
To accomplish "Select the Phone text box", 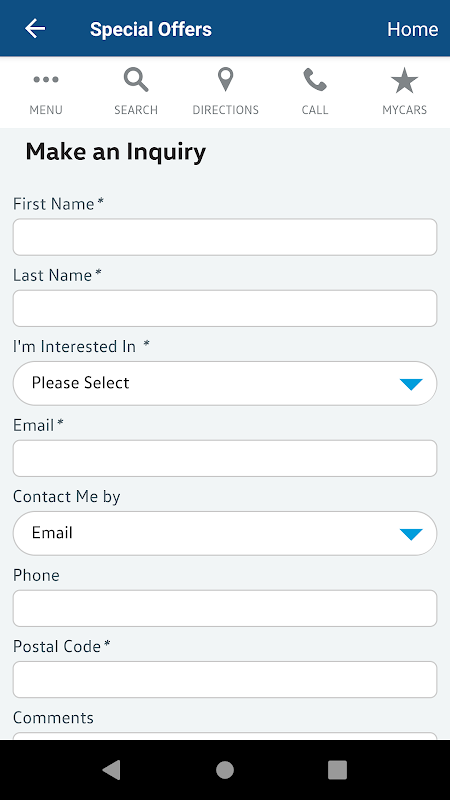I will pyautogui.click(x=225, y=609).
